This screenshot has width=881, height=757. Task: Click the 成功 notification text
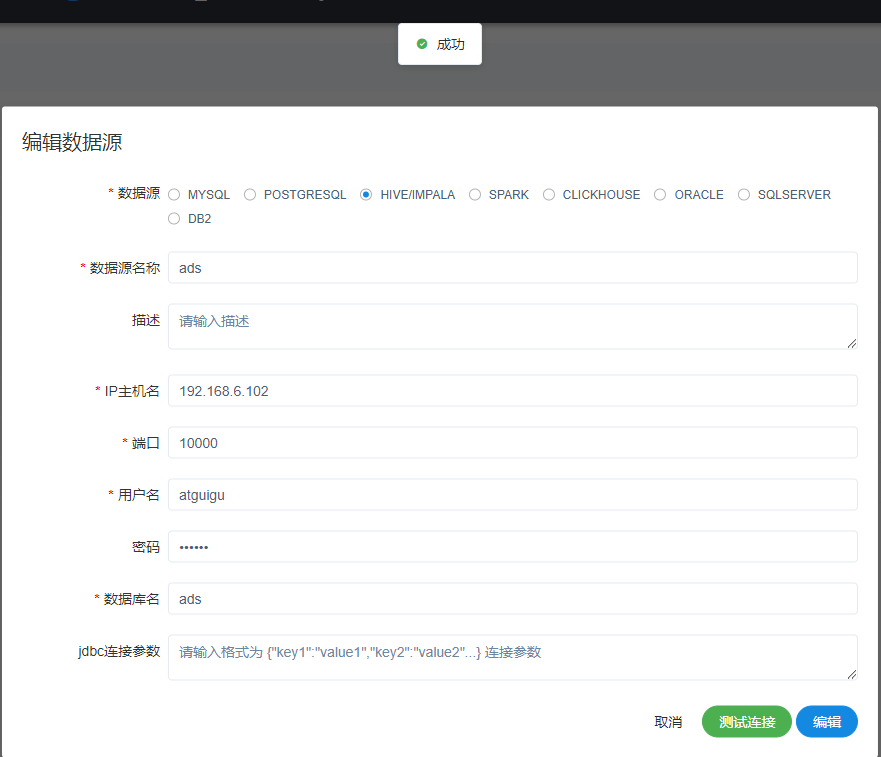tap(451, 44)
